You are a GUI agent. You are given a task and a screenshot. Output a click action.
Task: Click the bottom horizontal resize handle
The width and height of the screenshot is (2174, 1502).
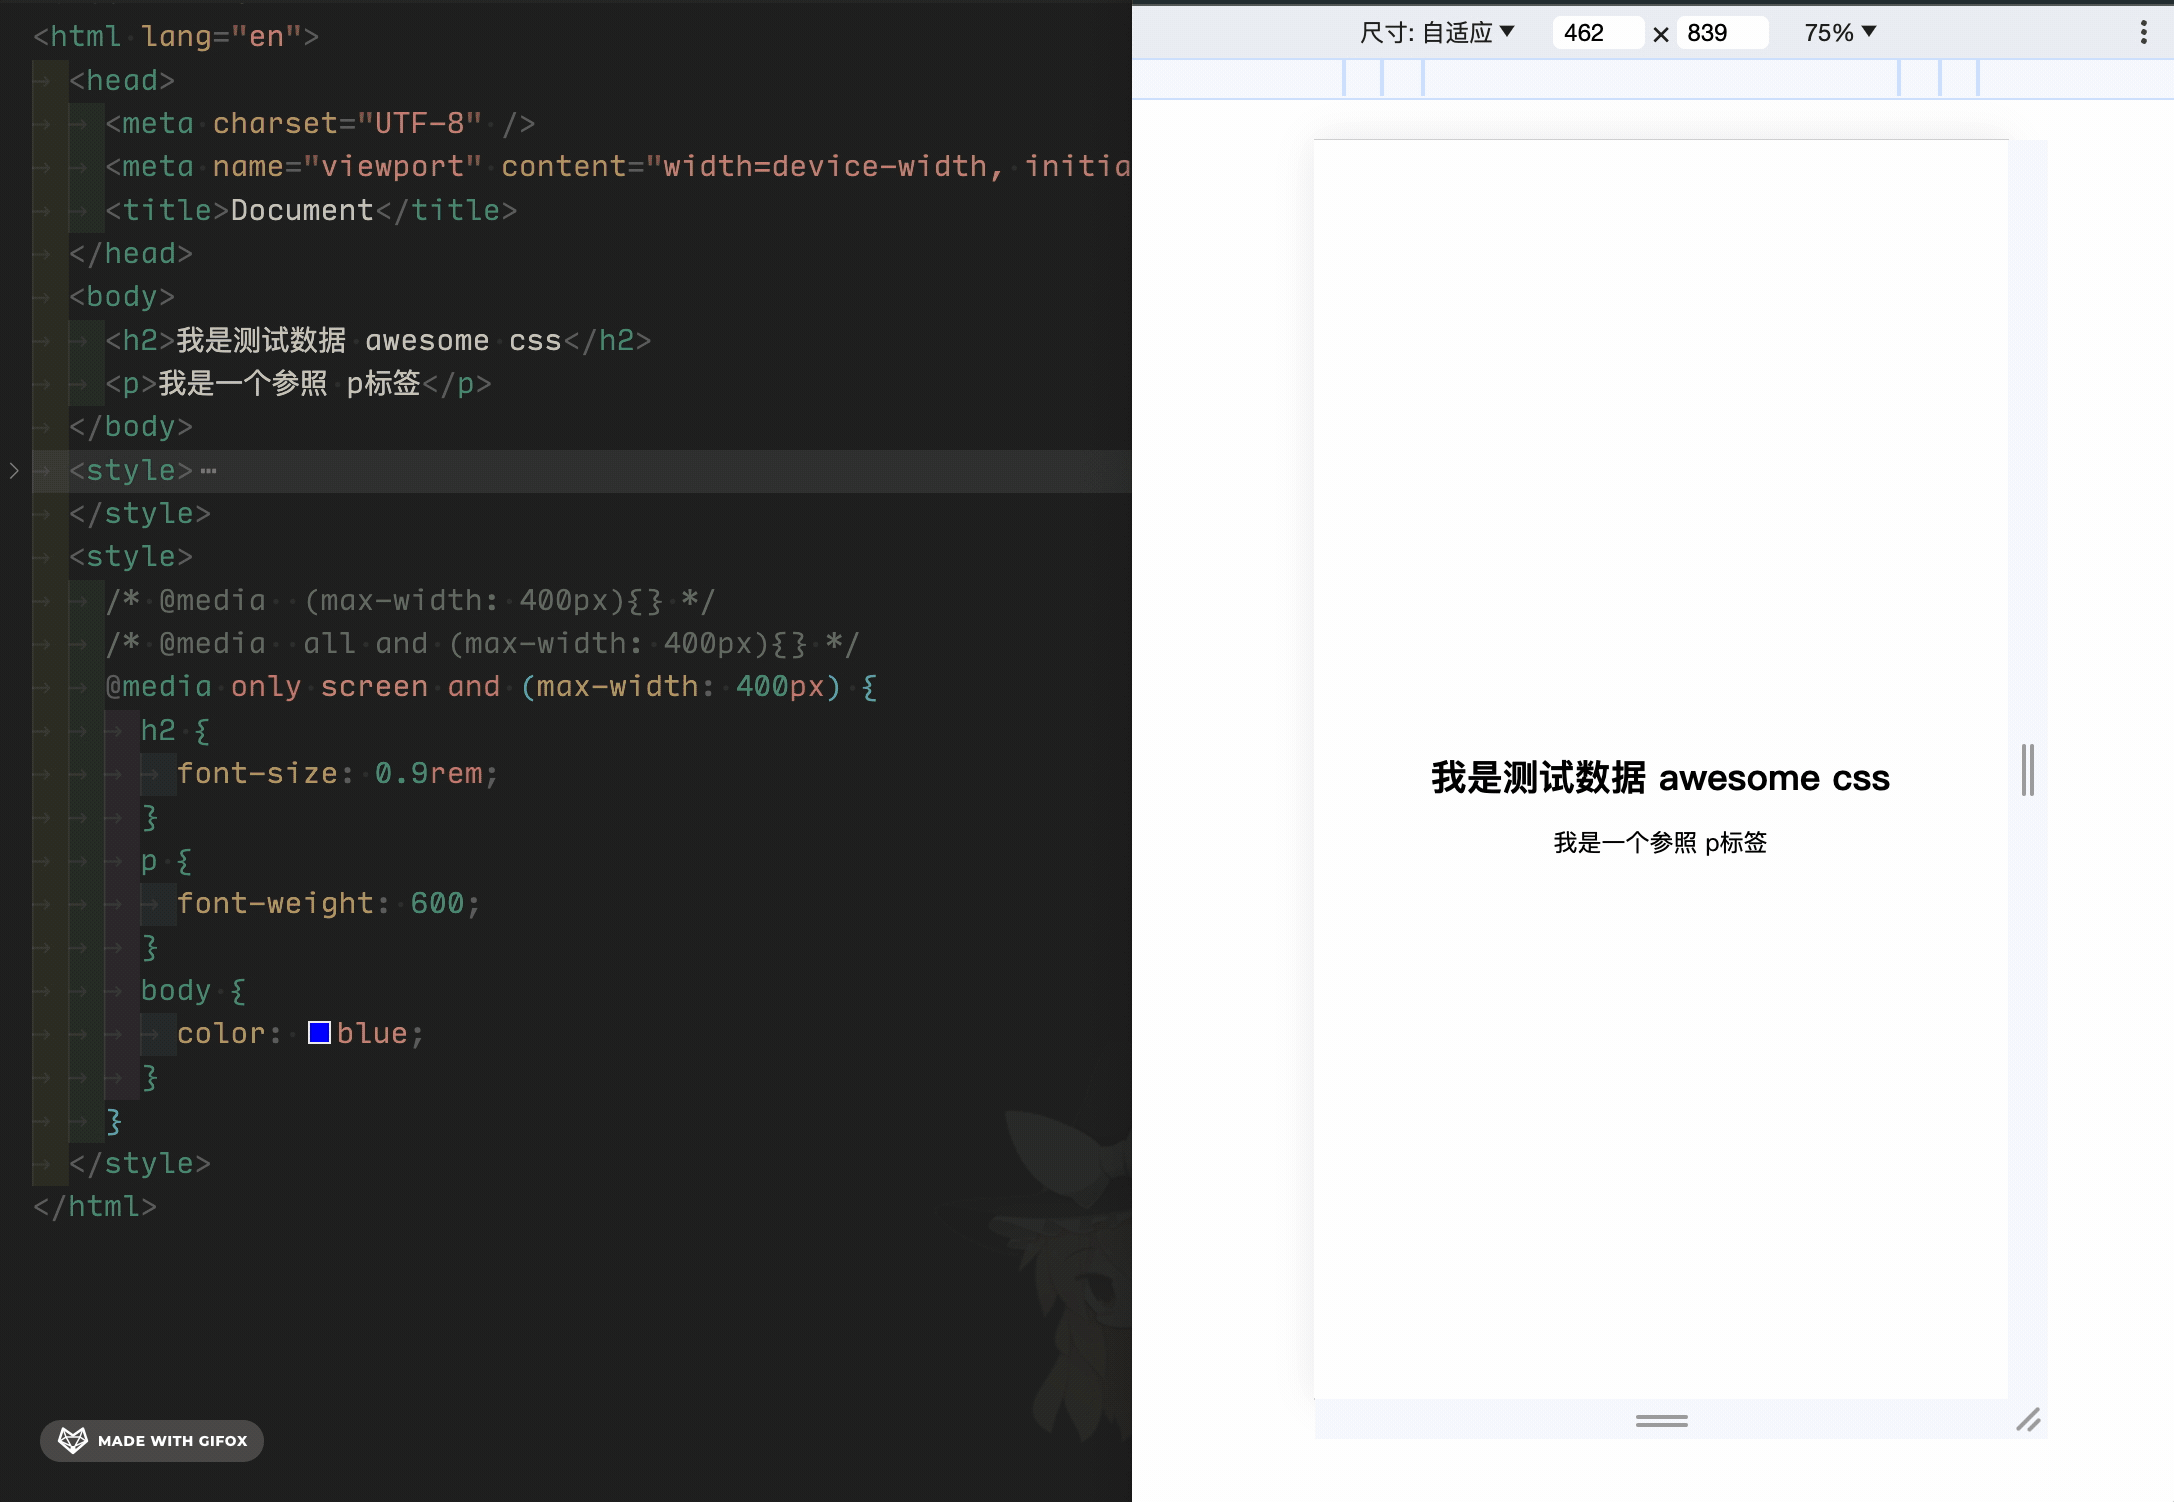(x=1661, y=1420)
